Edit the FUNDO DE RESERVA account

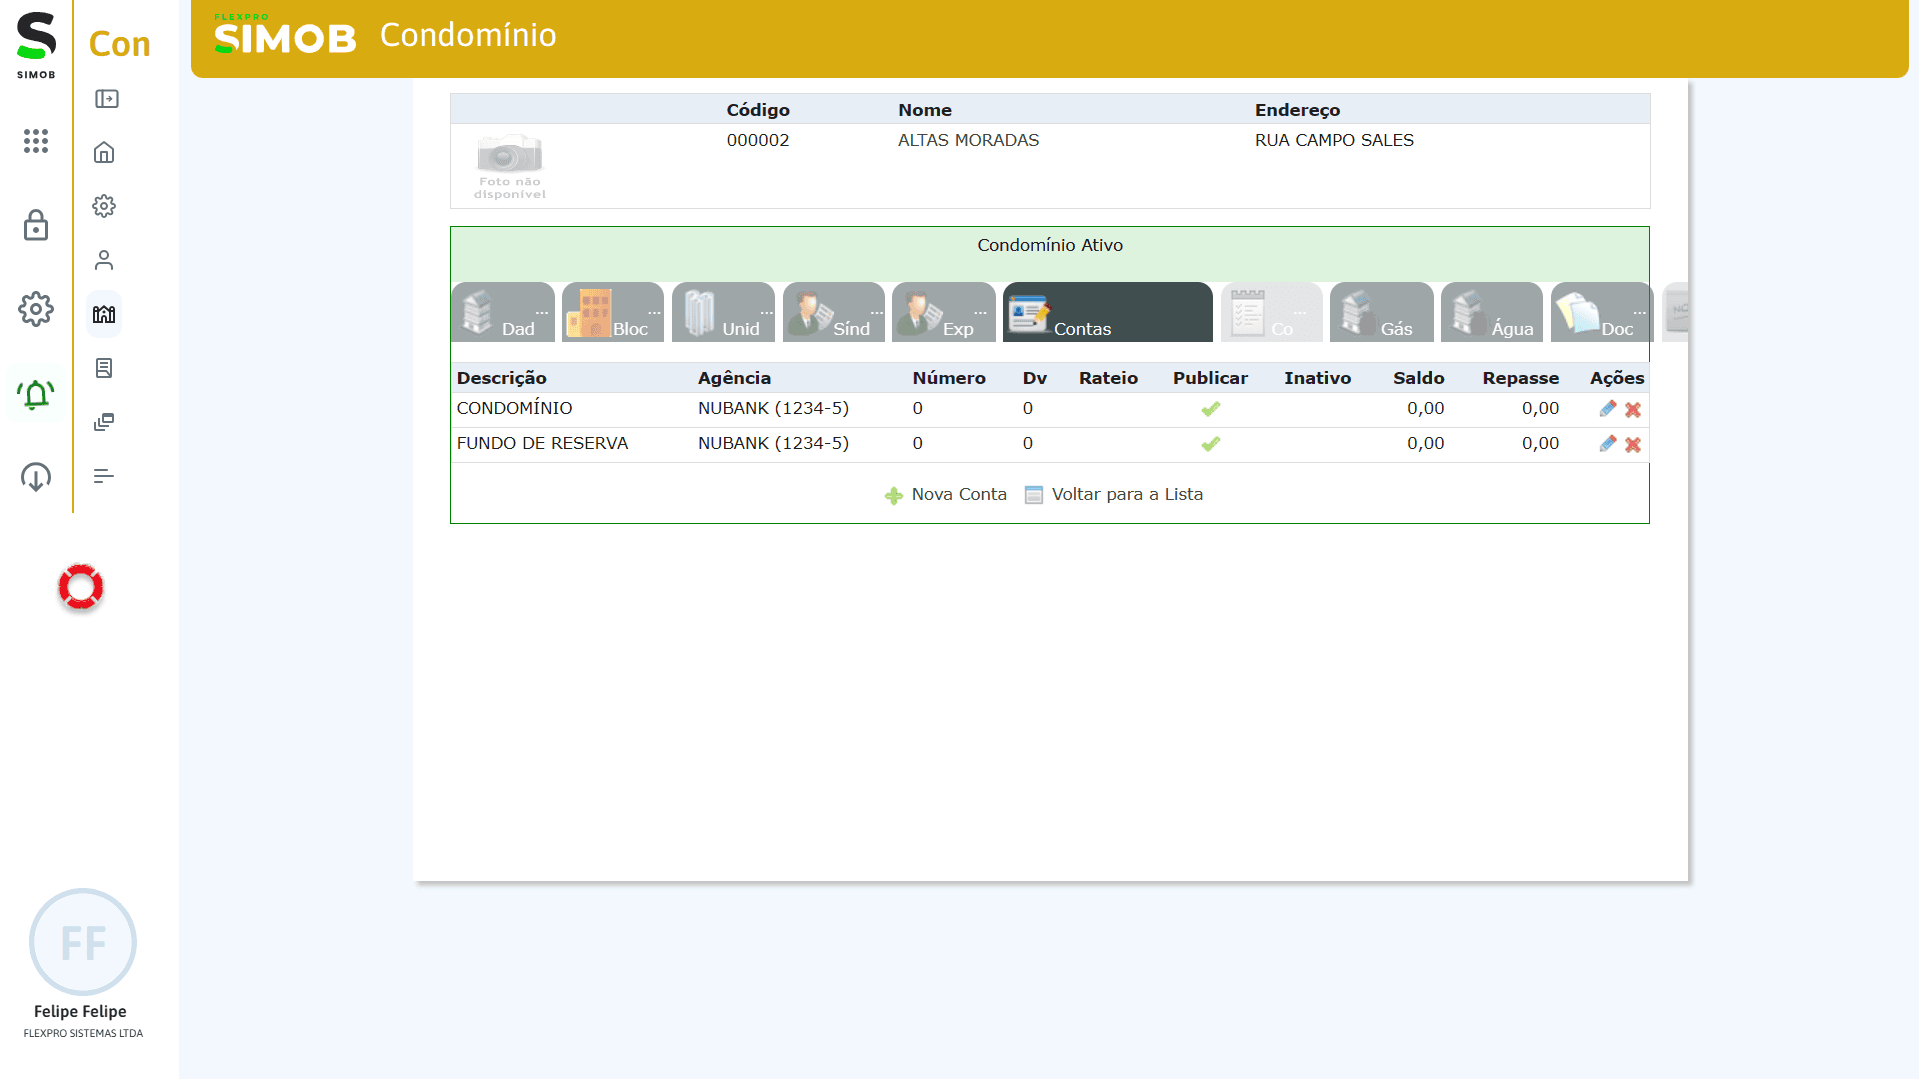click(x=1607, y=444)
